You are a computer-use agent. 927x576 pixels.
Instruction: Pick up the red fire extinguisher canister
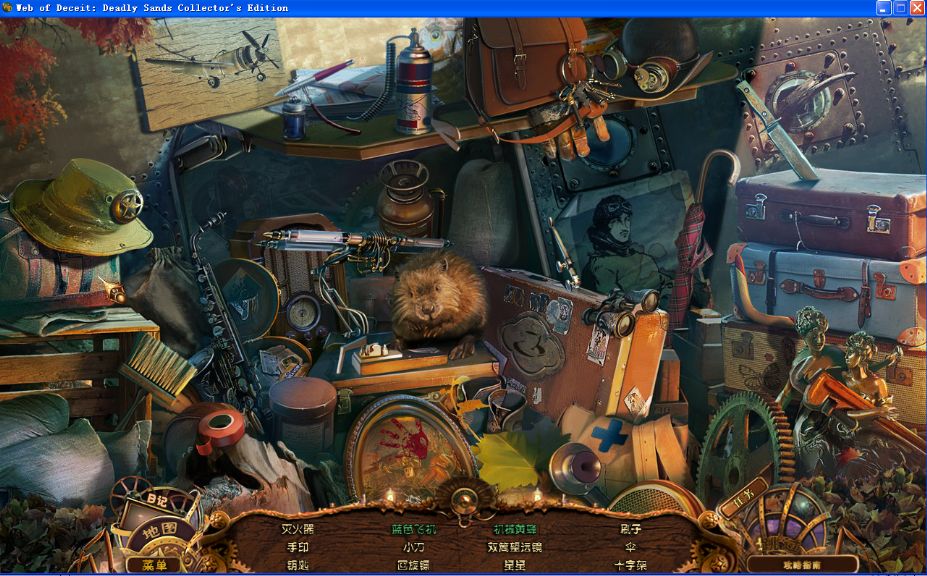click(413, 83)
